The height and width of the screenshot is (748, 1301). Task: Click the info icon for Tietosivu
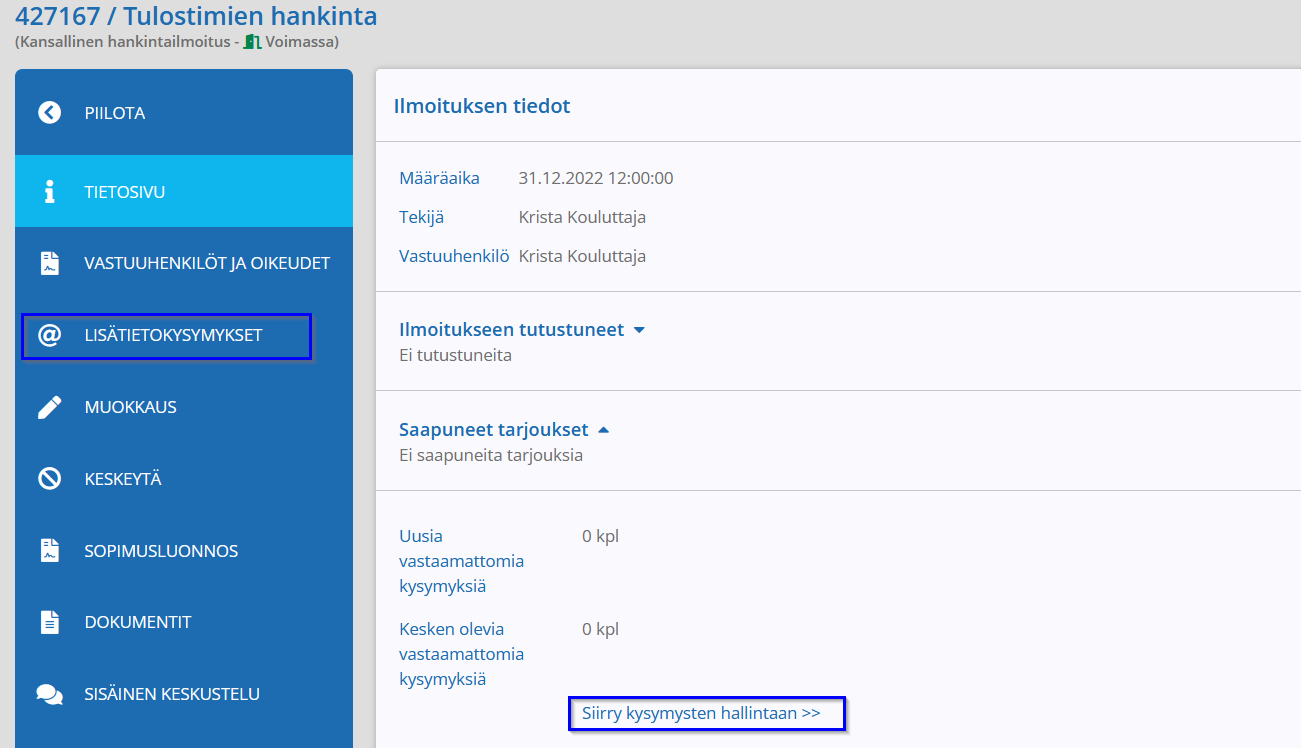click(49, 192)
